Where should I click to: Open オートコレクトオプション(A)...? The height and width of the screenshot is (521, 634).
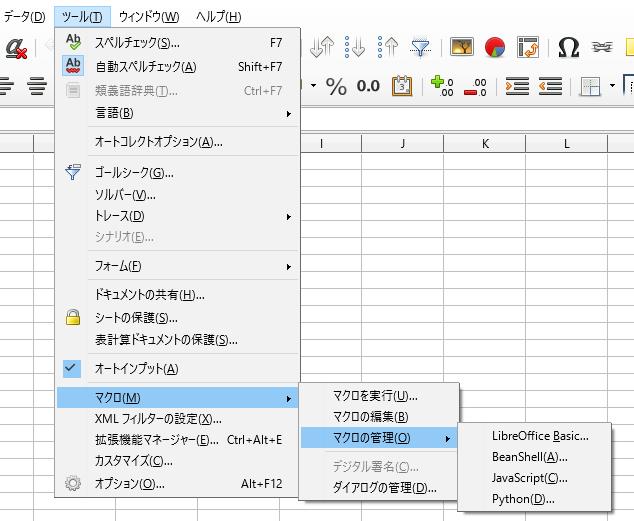[x=178, y=142]
